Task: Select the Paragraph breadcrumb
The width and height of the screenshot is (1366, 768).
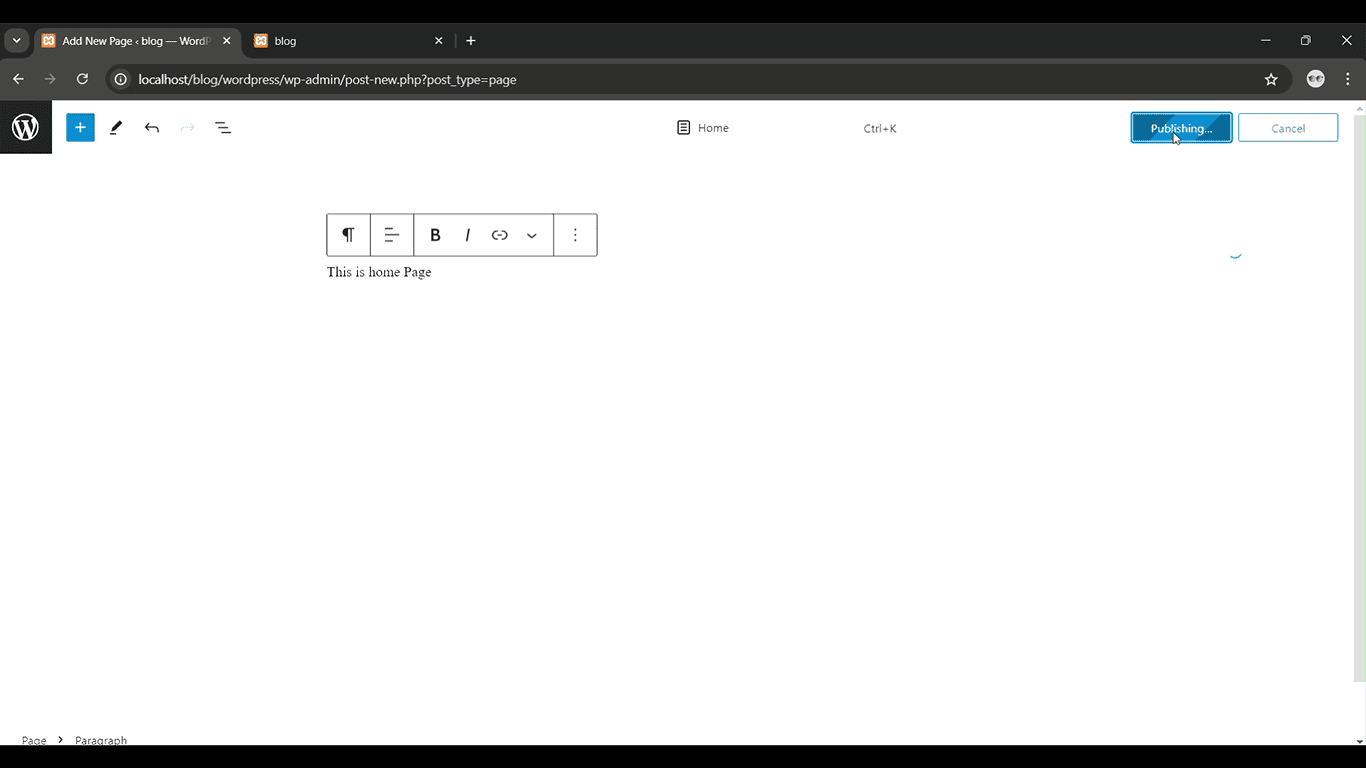Action: [x=101, y=741]
